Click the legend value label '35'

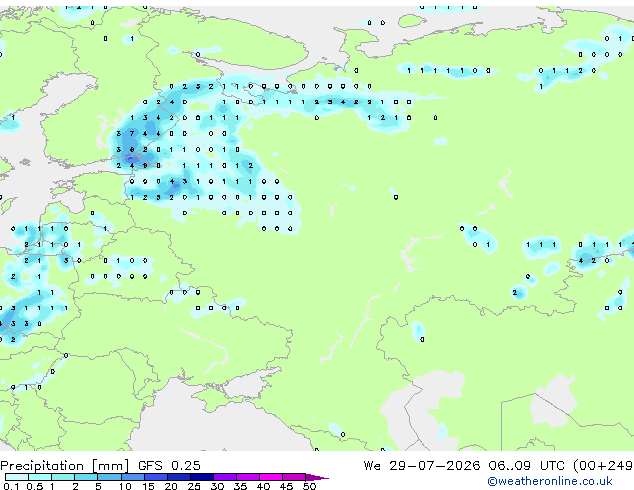click(x=240, y=486)
